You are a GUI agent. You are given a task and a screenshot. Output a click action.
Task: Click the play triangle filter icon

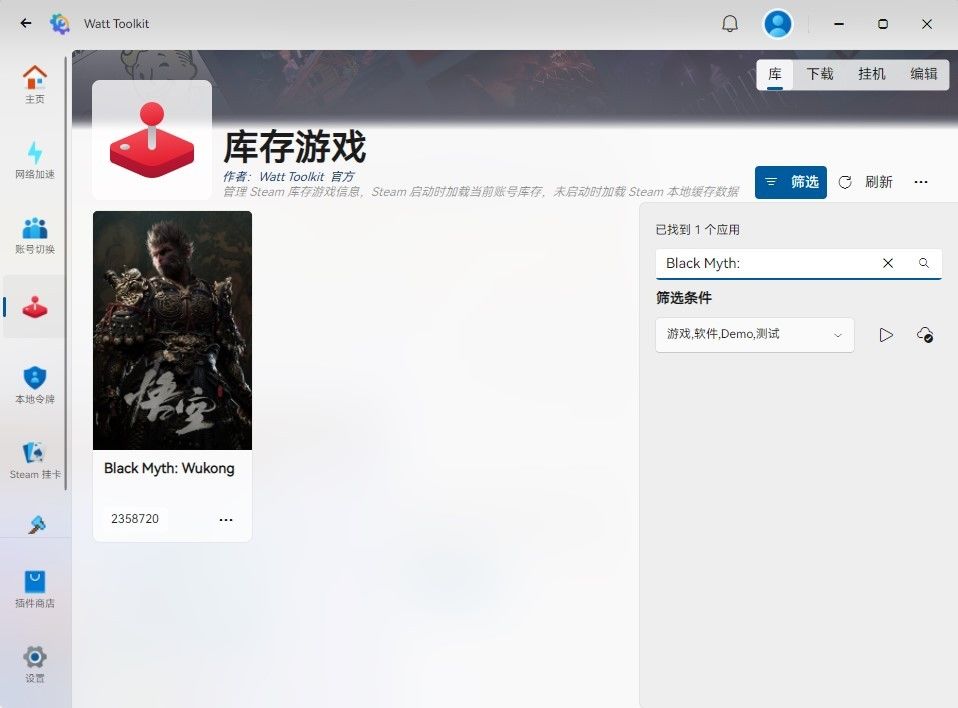click(886, 335)
